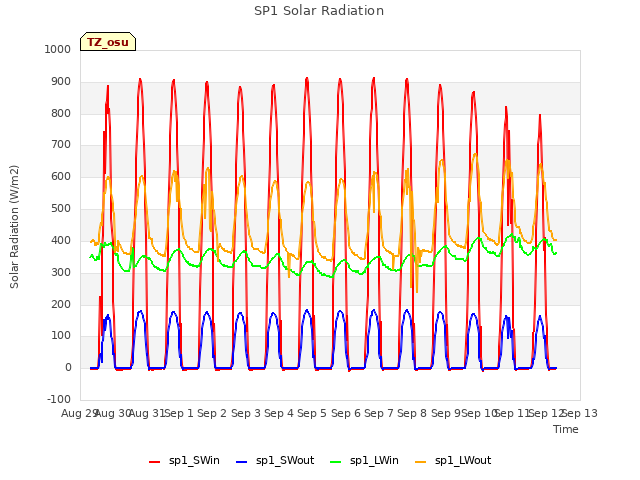Click the 800 y-axis tick label
Screen dimensions: 640x480
coord(61,113)
